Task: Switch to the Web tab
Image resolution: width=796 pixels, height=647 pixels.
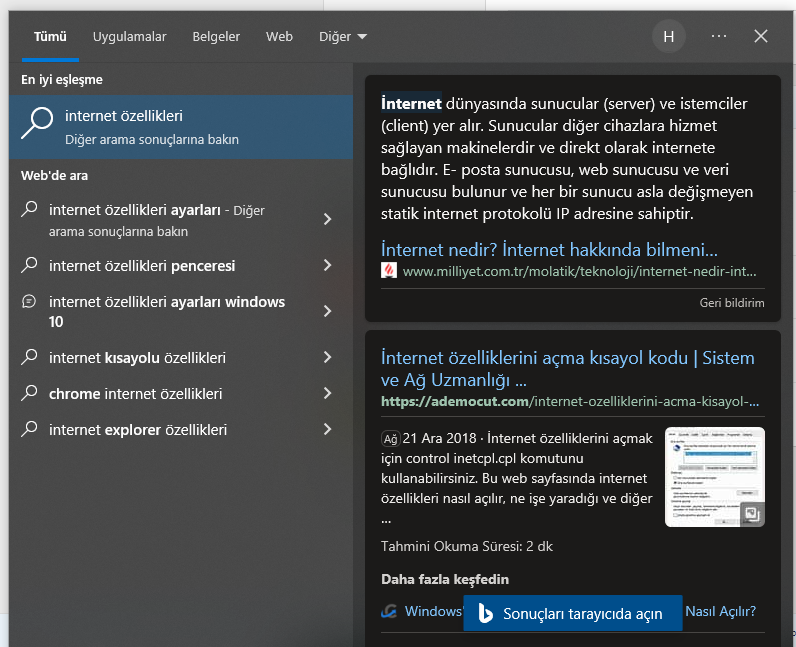Action: pos(279,37)
